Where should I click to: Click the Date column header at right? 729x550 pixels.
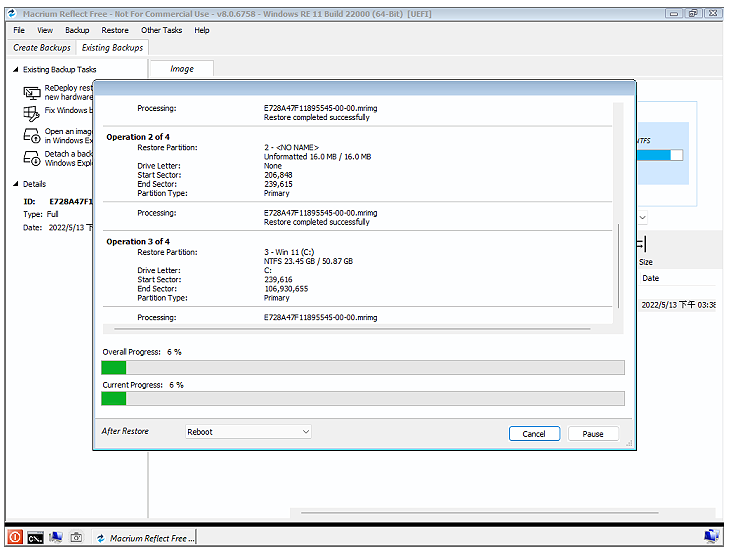[x=650, y=278]
